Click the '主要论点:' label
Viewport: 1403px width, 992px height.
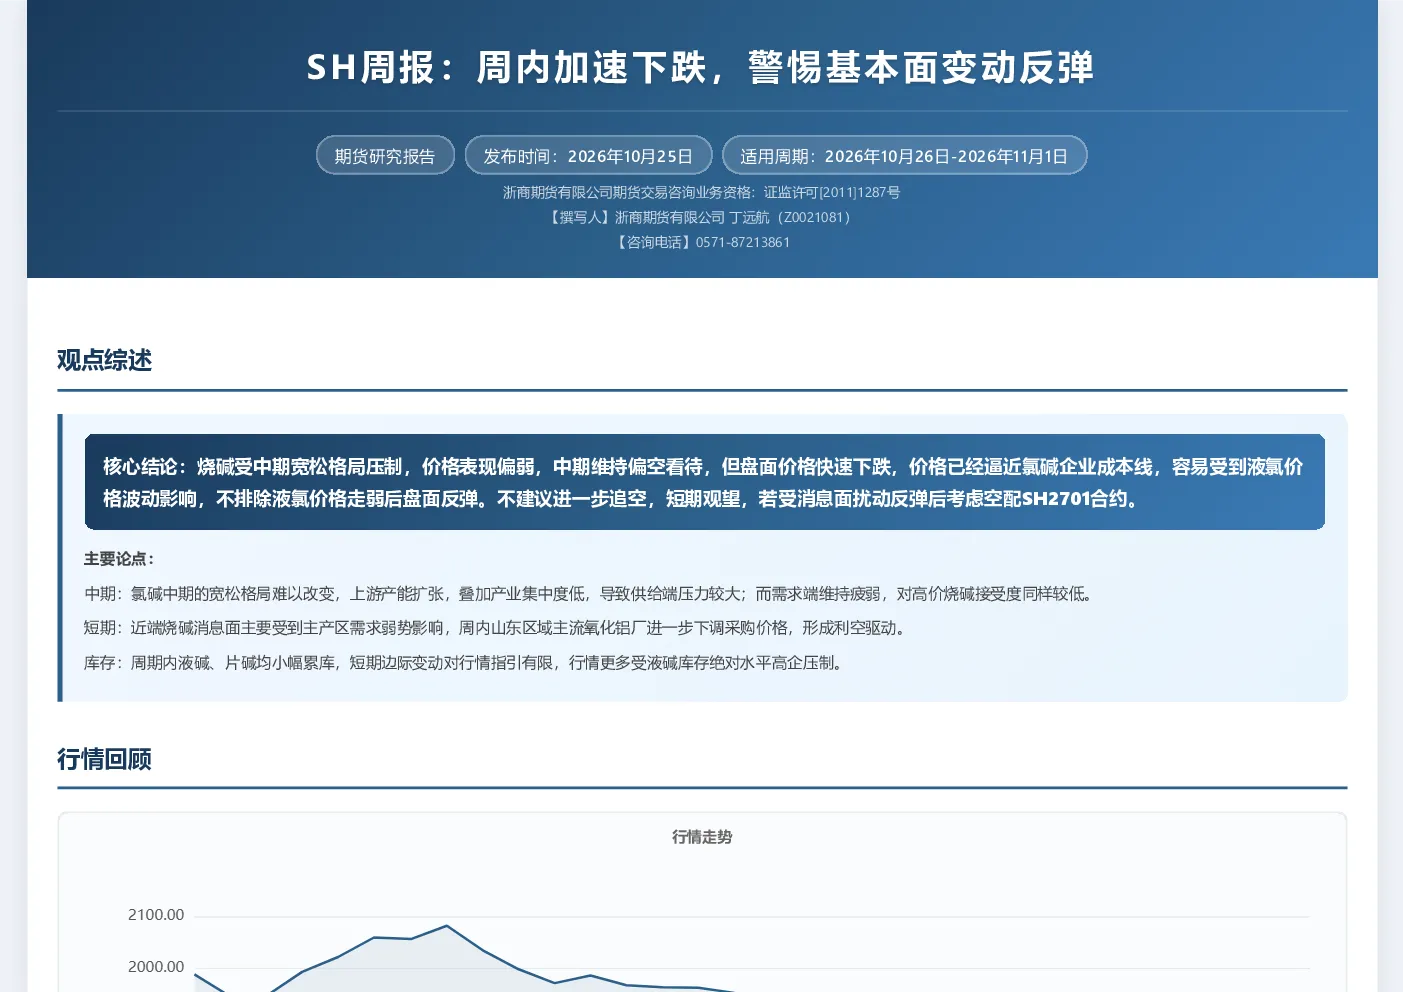click(x=119, y=559)
